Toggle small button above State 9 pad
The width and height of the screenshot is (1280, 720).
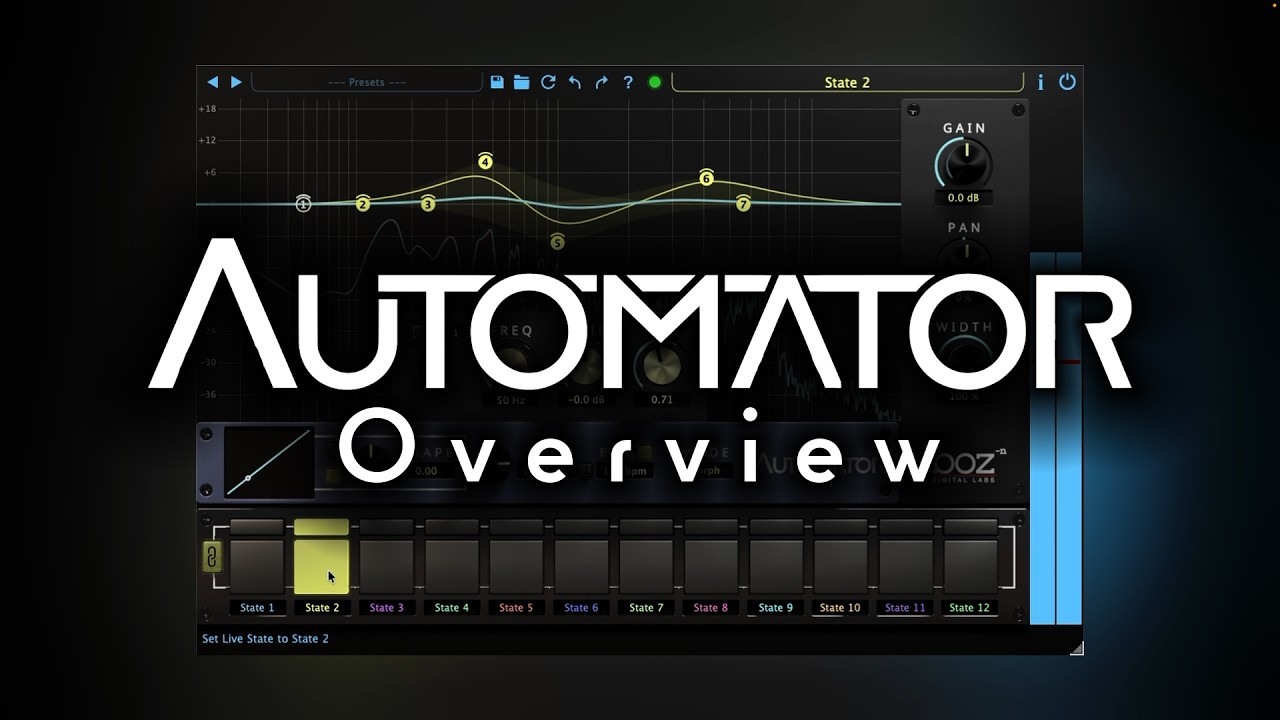[776, 527]
